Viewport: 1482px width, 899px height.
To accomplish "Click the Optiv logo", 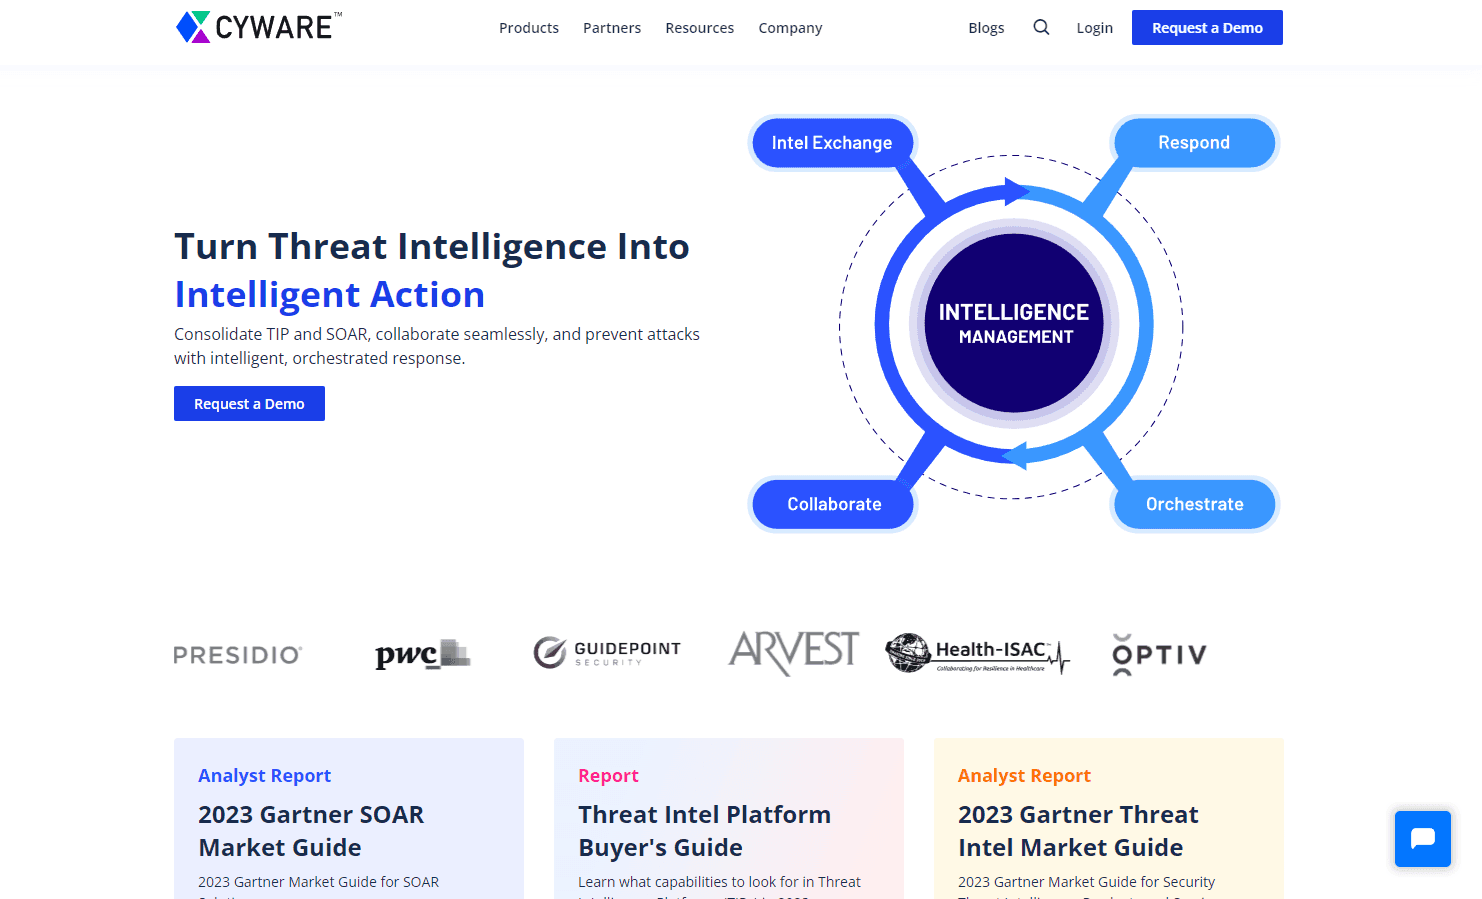I will pyautogui.click(x=1159, y=654).
